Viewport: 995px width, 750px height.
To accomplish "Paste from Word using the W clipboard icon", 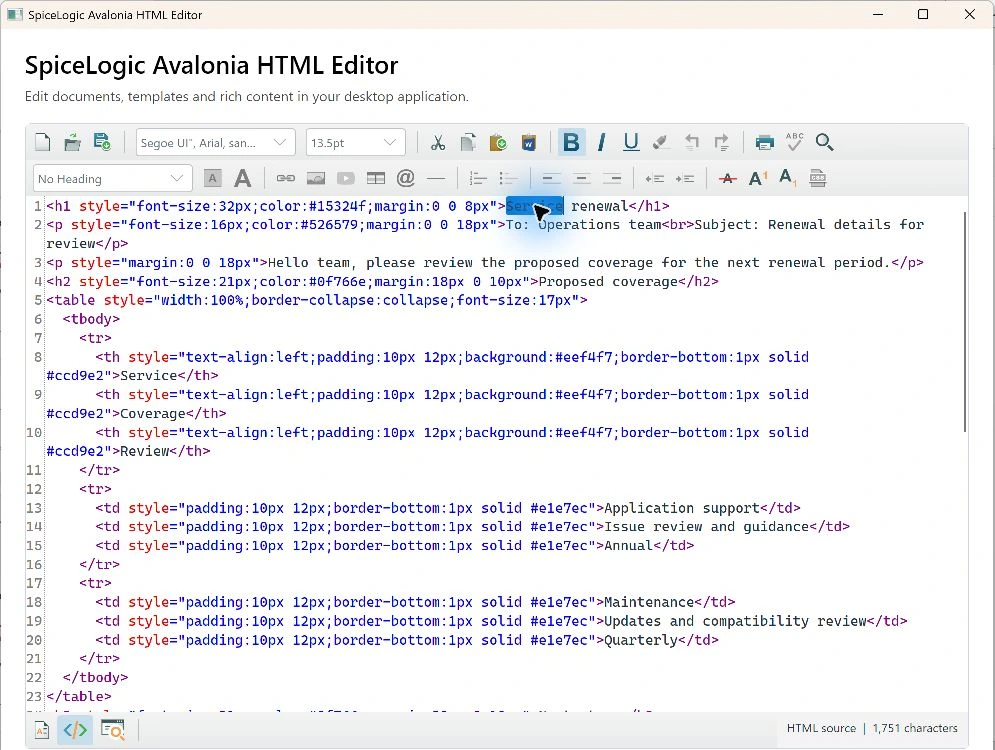I will [x=529, y=142].
